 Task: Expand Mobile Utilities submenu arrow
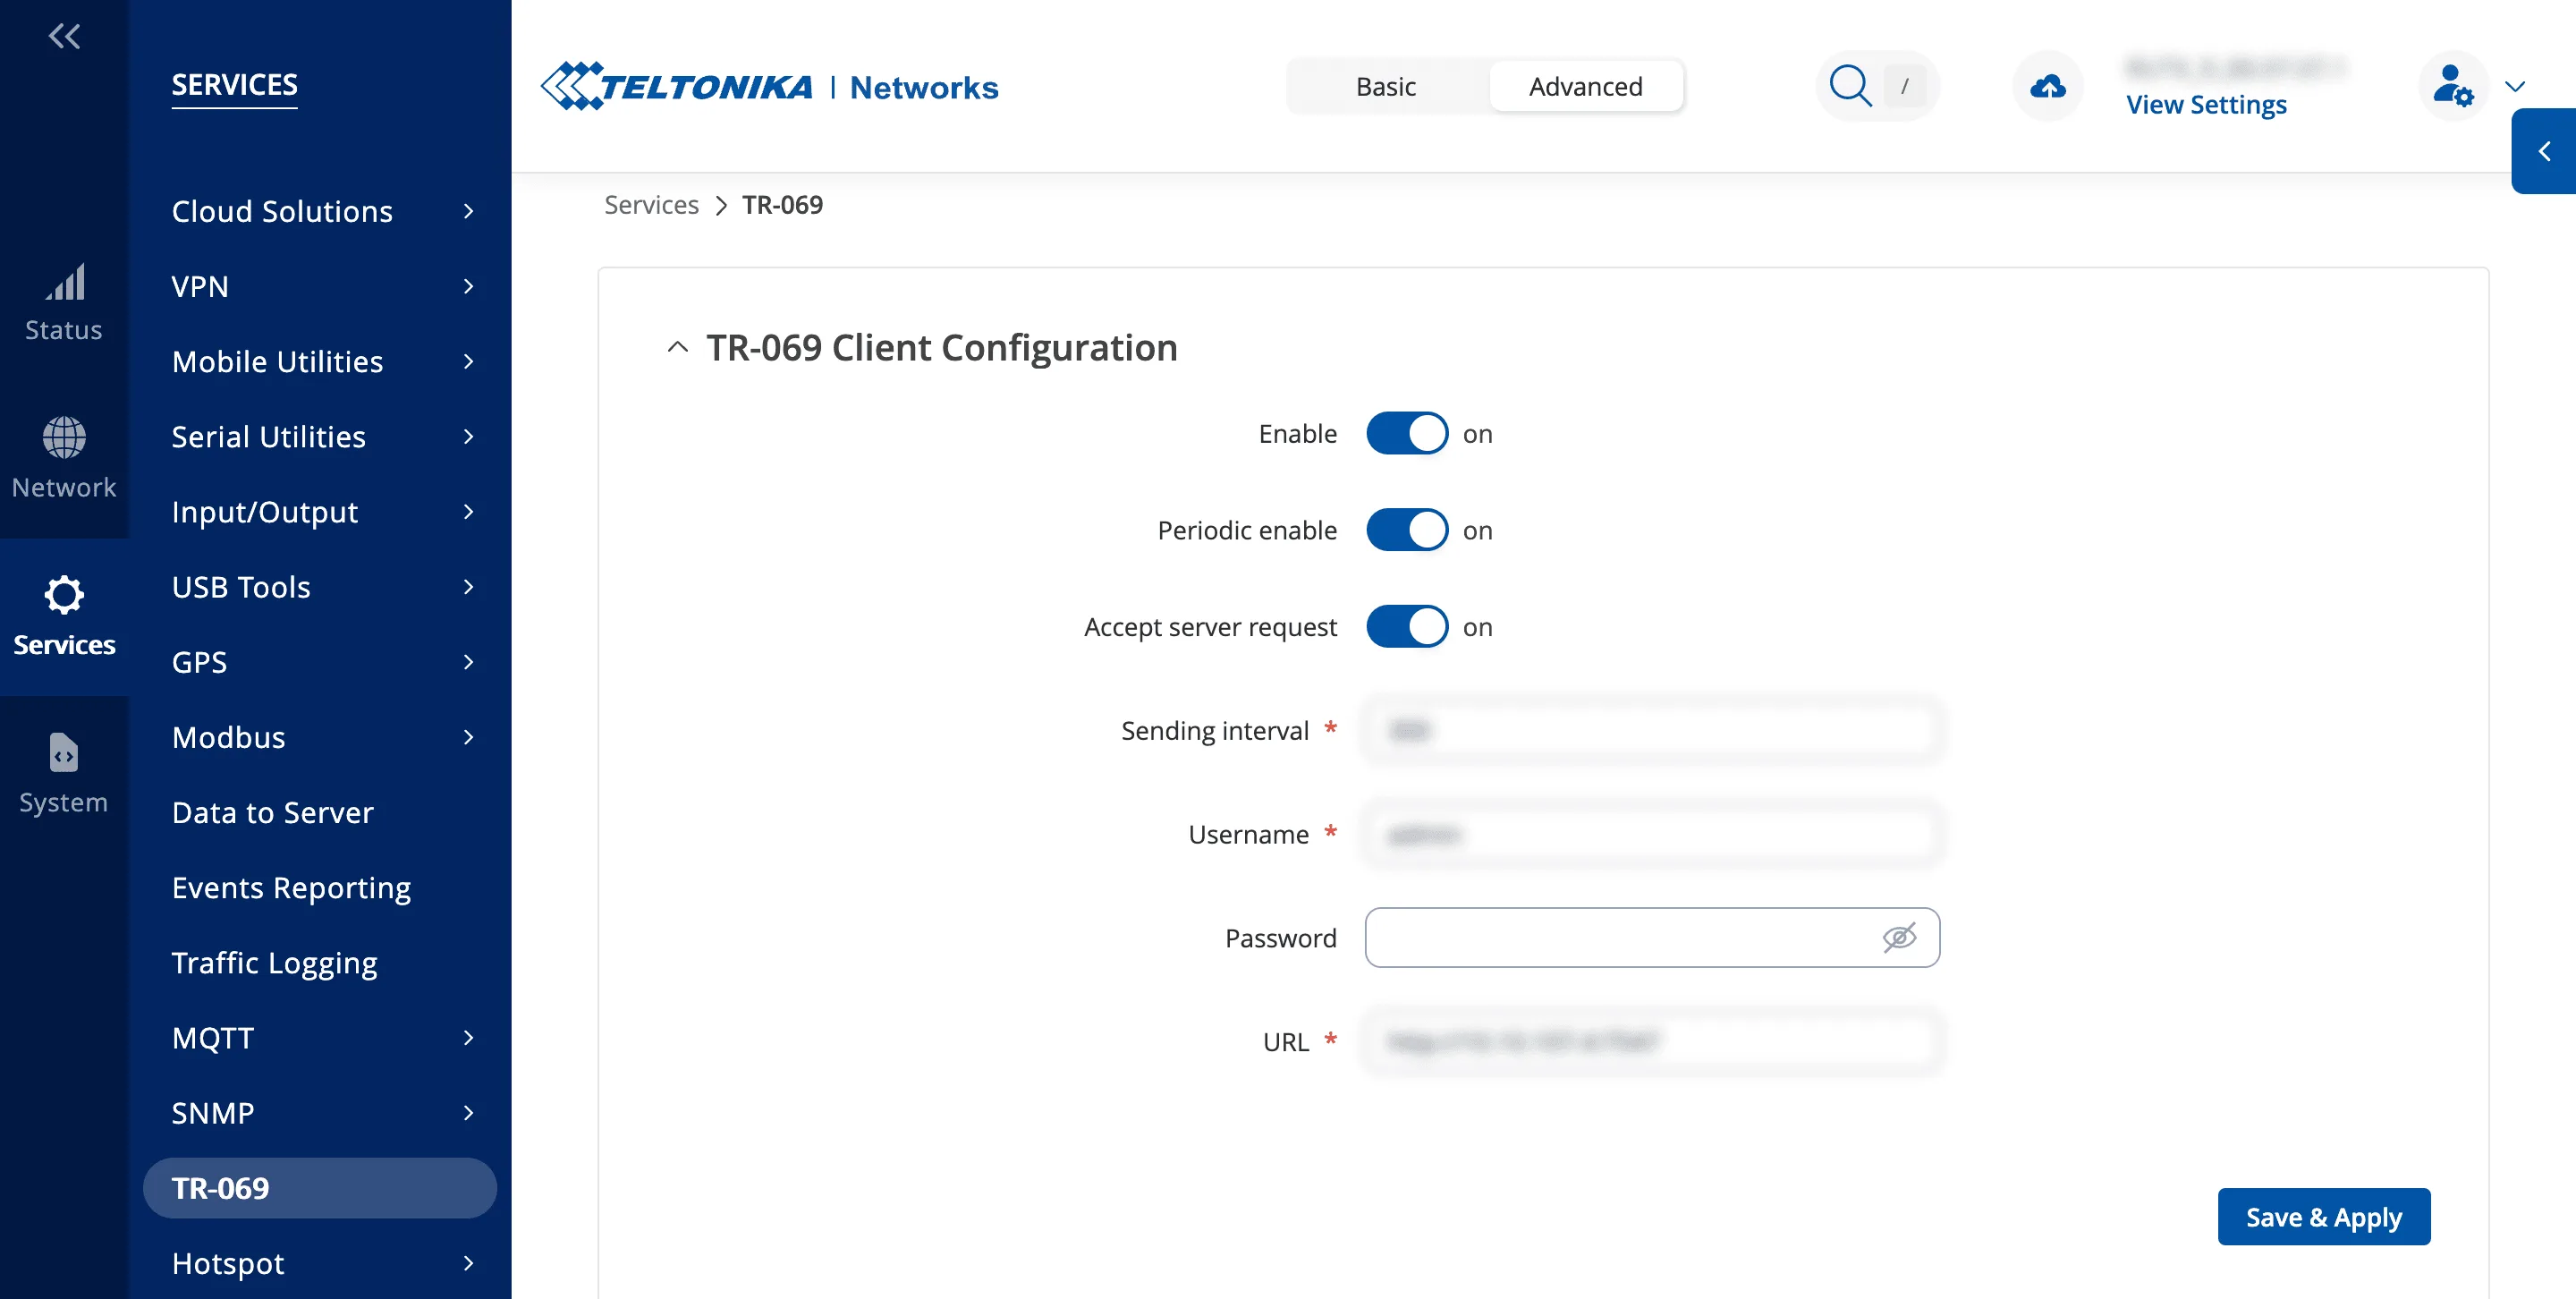(x=468, y=361)
